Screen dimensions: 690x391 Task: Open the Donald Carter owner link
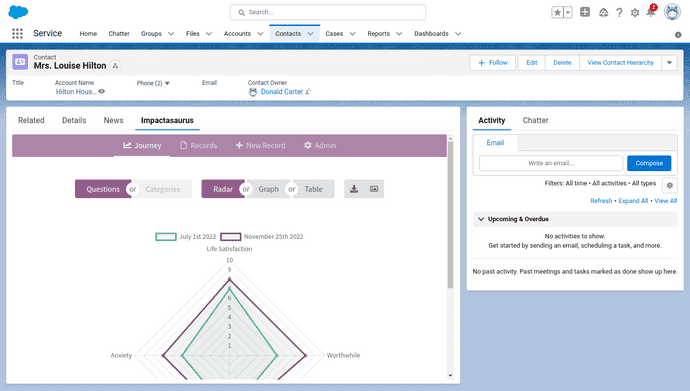[282, 92]
